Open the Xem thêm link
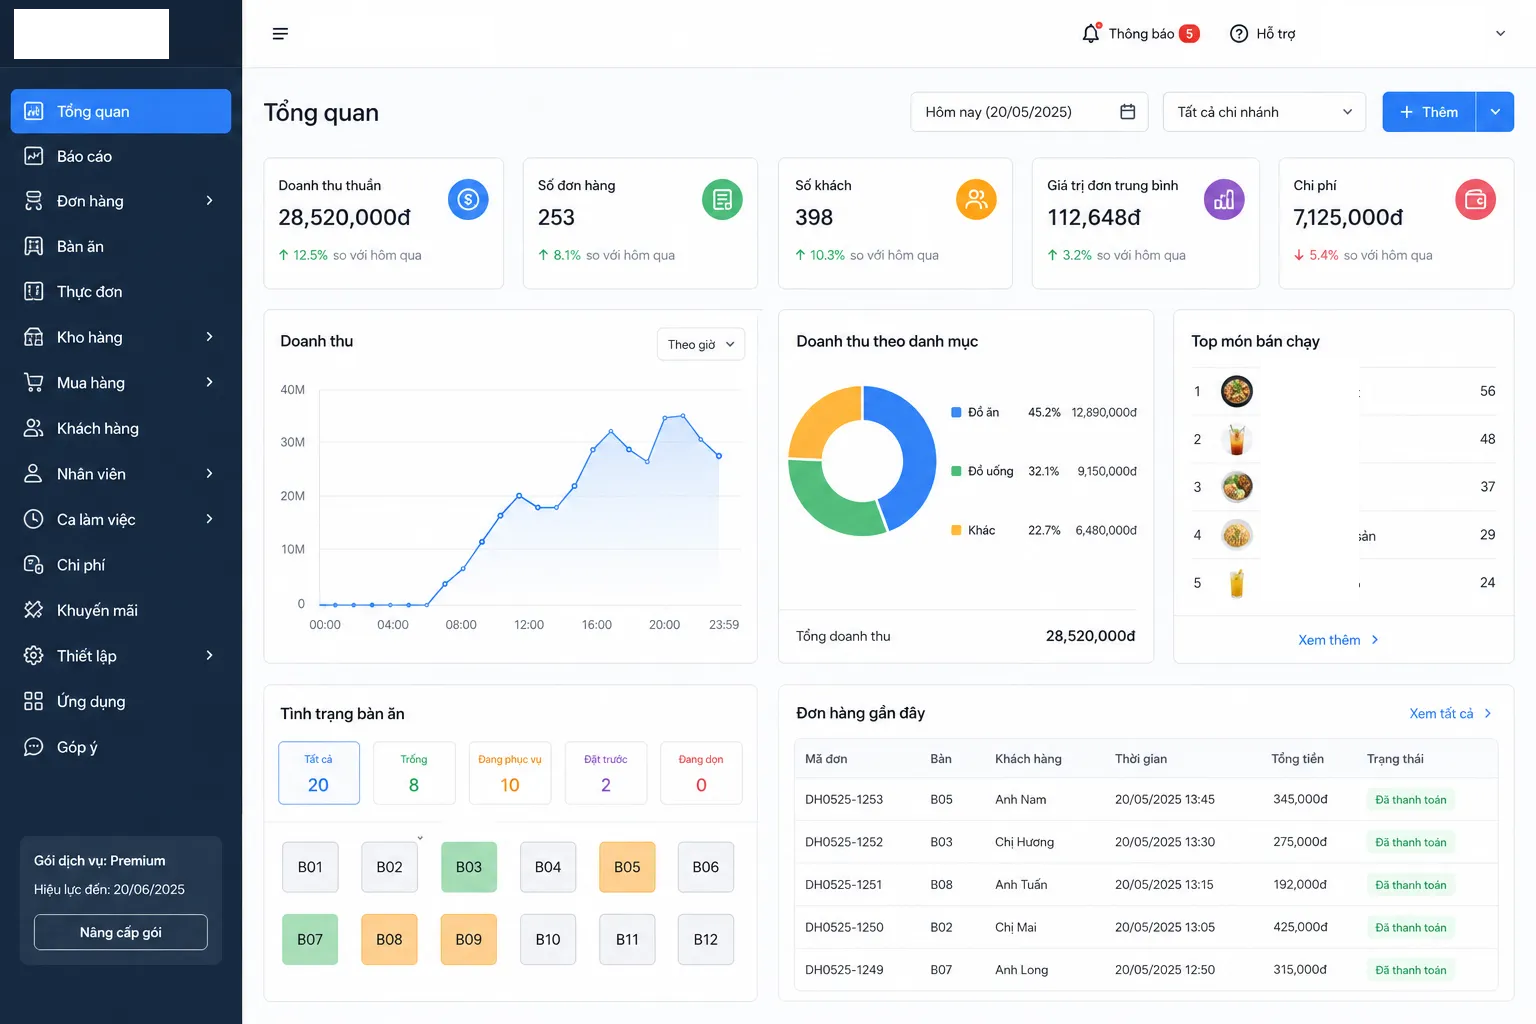Image resolution: width=1536 pixels, height=1024 pixels. 1338,640
